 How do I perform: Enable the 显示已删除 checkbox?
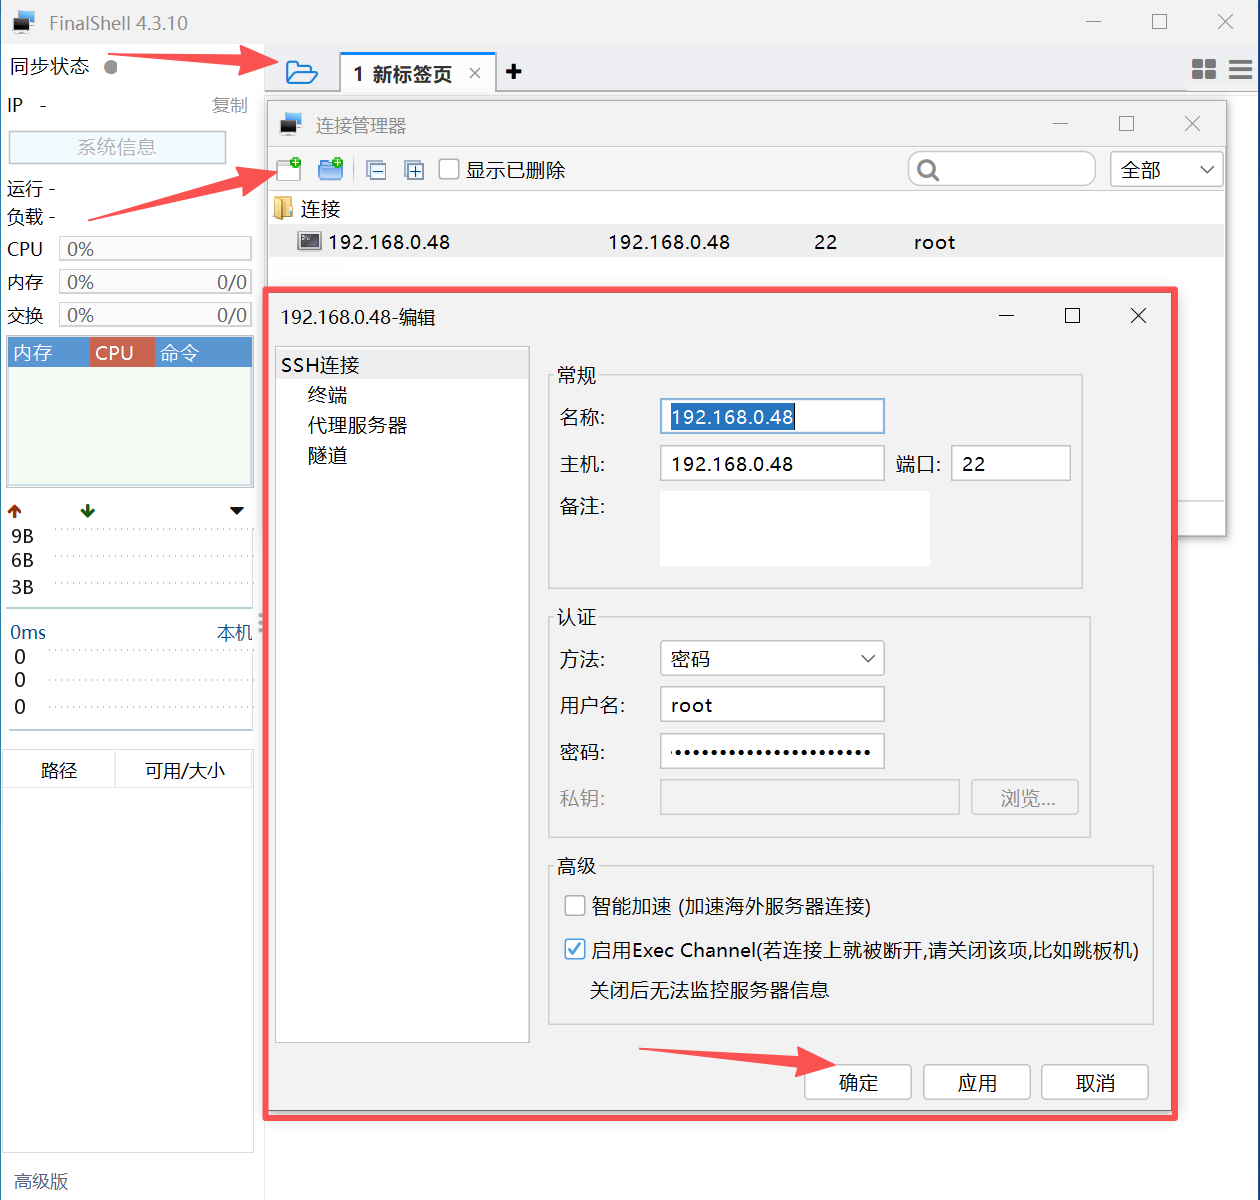(x=450, y=170)
